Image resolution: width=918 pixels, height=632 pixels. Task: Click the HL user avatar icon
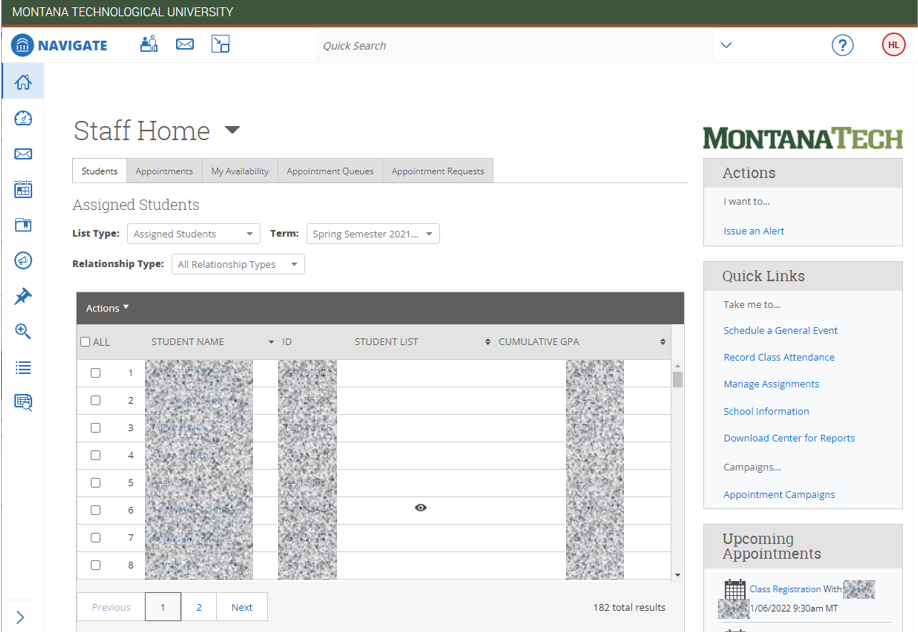pyautogui.click(x=893, y=45)
